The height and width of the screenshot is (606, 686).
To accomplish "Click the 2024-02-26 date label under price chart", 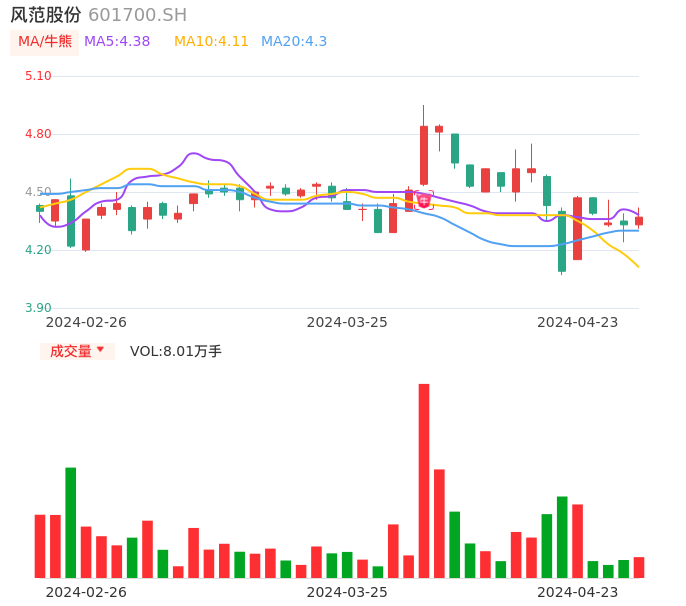I will [86, 322].
